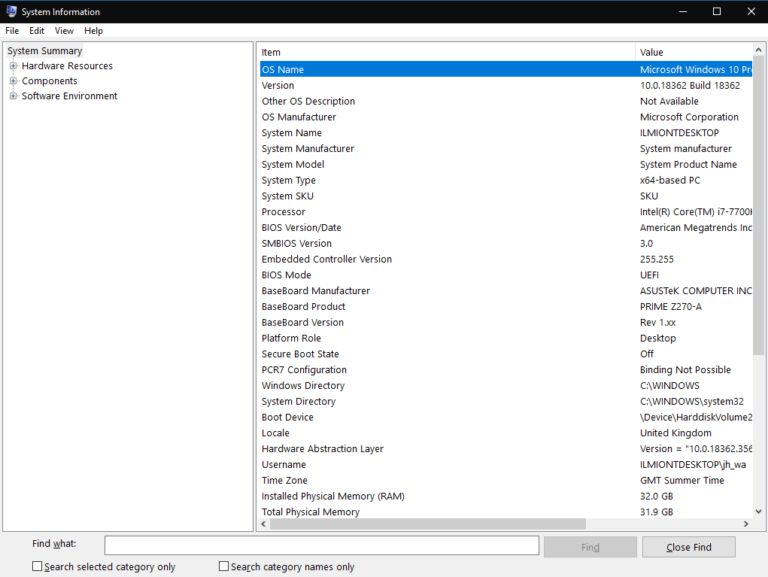
Task: Select the Processor row
Action: coord(506,212)
